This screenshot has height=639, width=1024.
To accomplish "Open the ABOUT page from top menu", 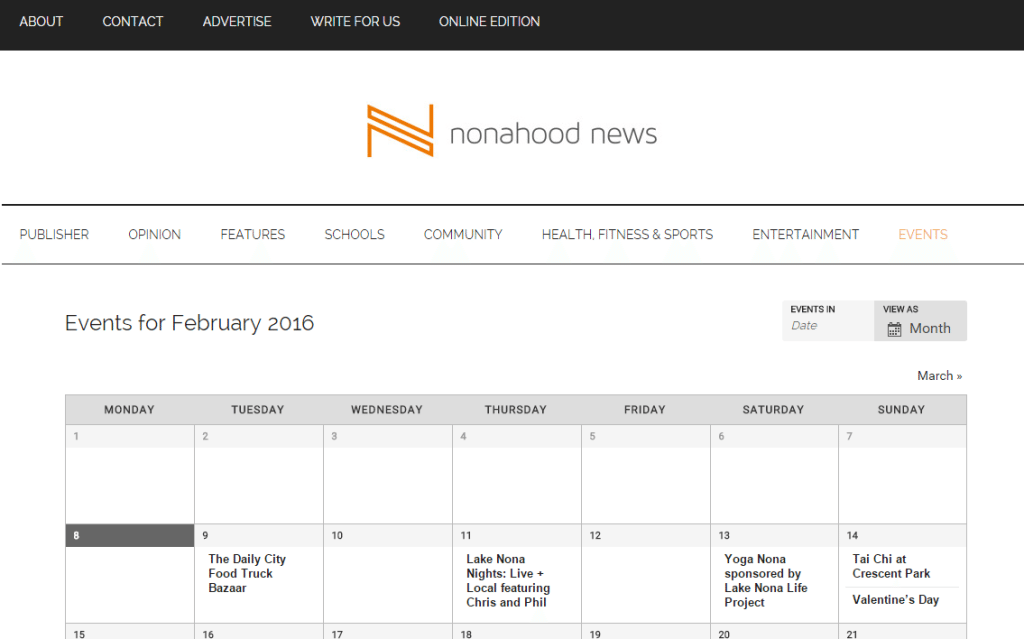I will point(41,21).
